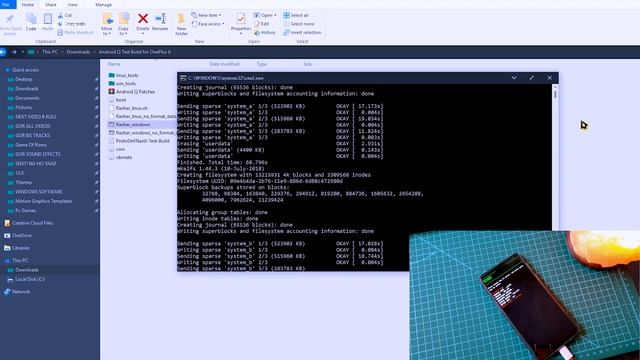The width and height of the screenshot is (640, 360).
Task: Open the Manage ribbon tab
Action: click(103, 4)
